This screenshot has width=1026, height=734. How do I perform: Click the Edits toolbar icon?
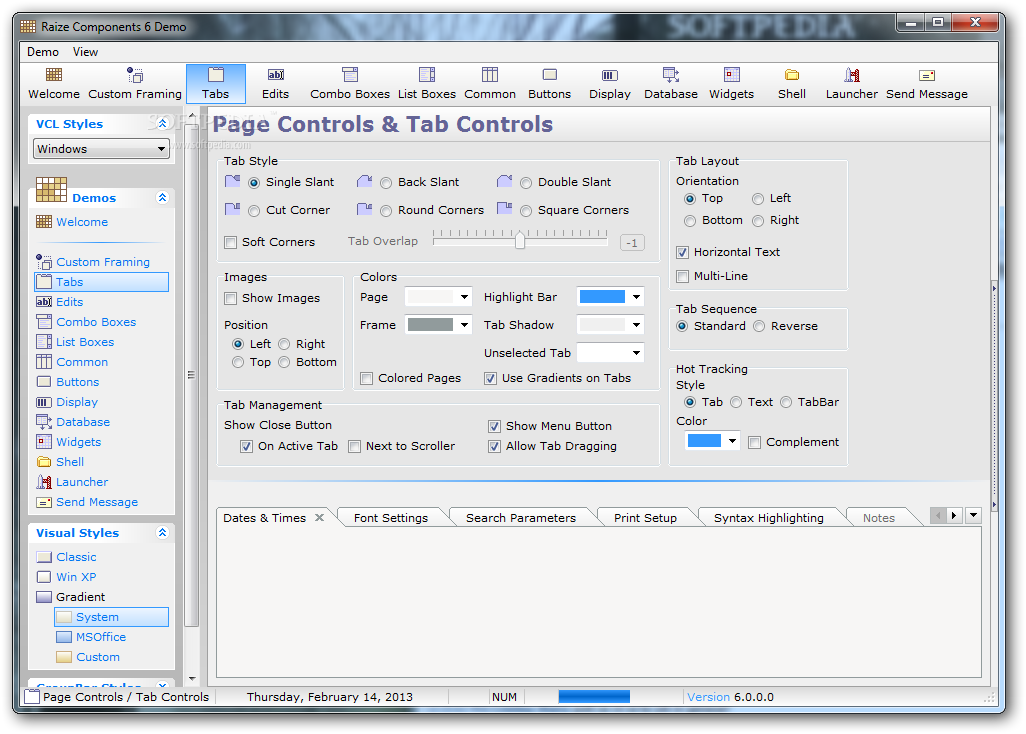(x=275, y=75)
